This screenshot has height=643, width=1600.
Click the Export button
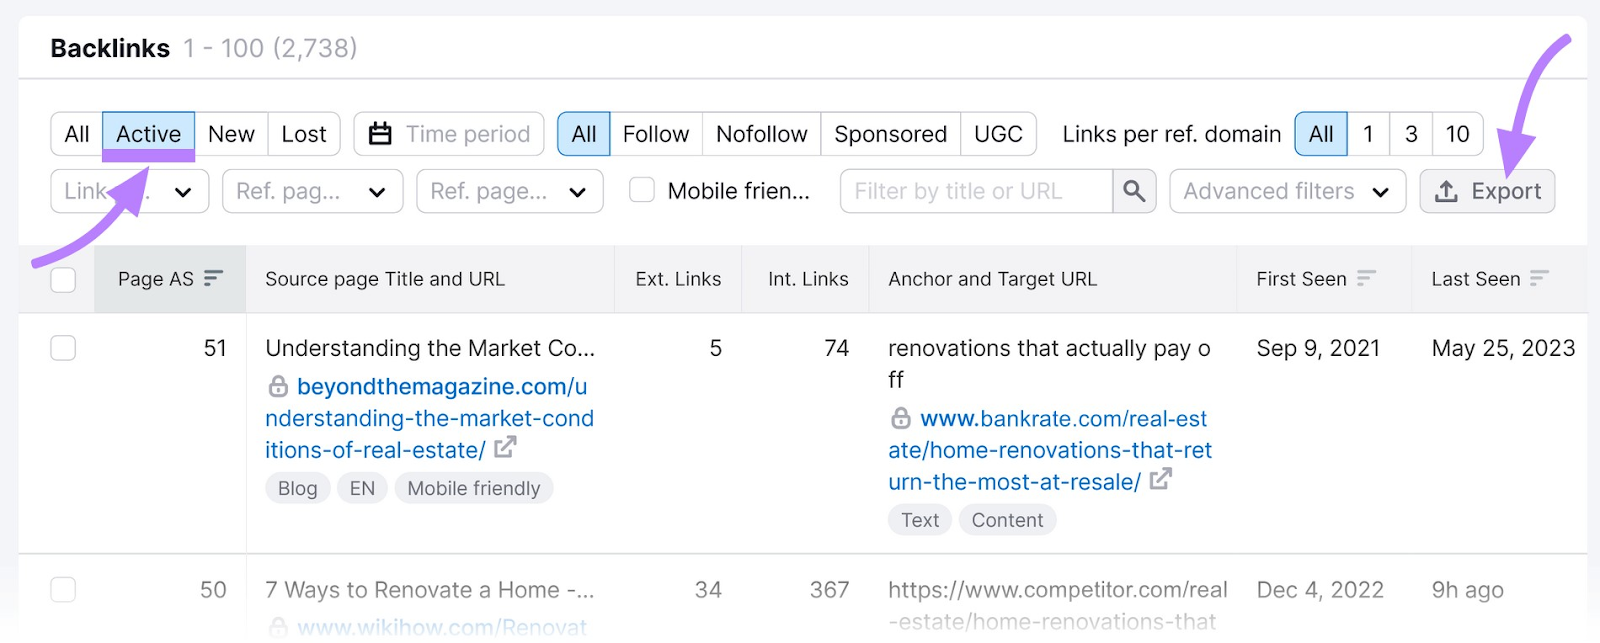pos(1487,190)
